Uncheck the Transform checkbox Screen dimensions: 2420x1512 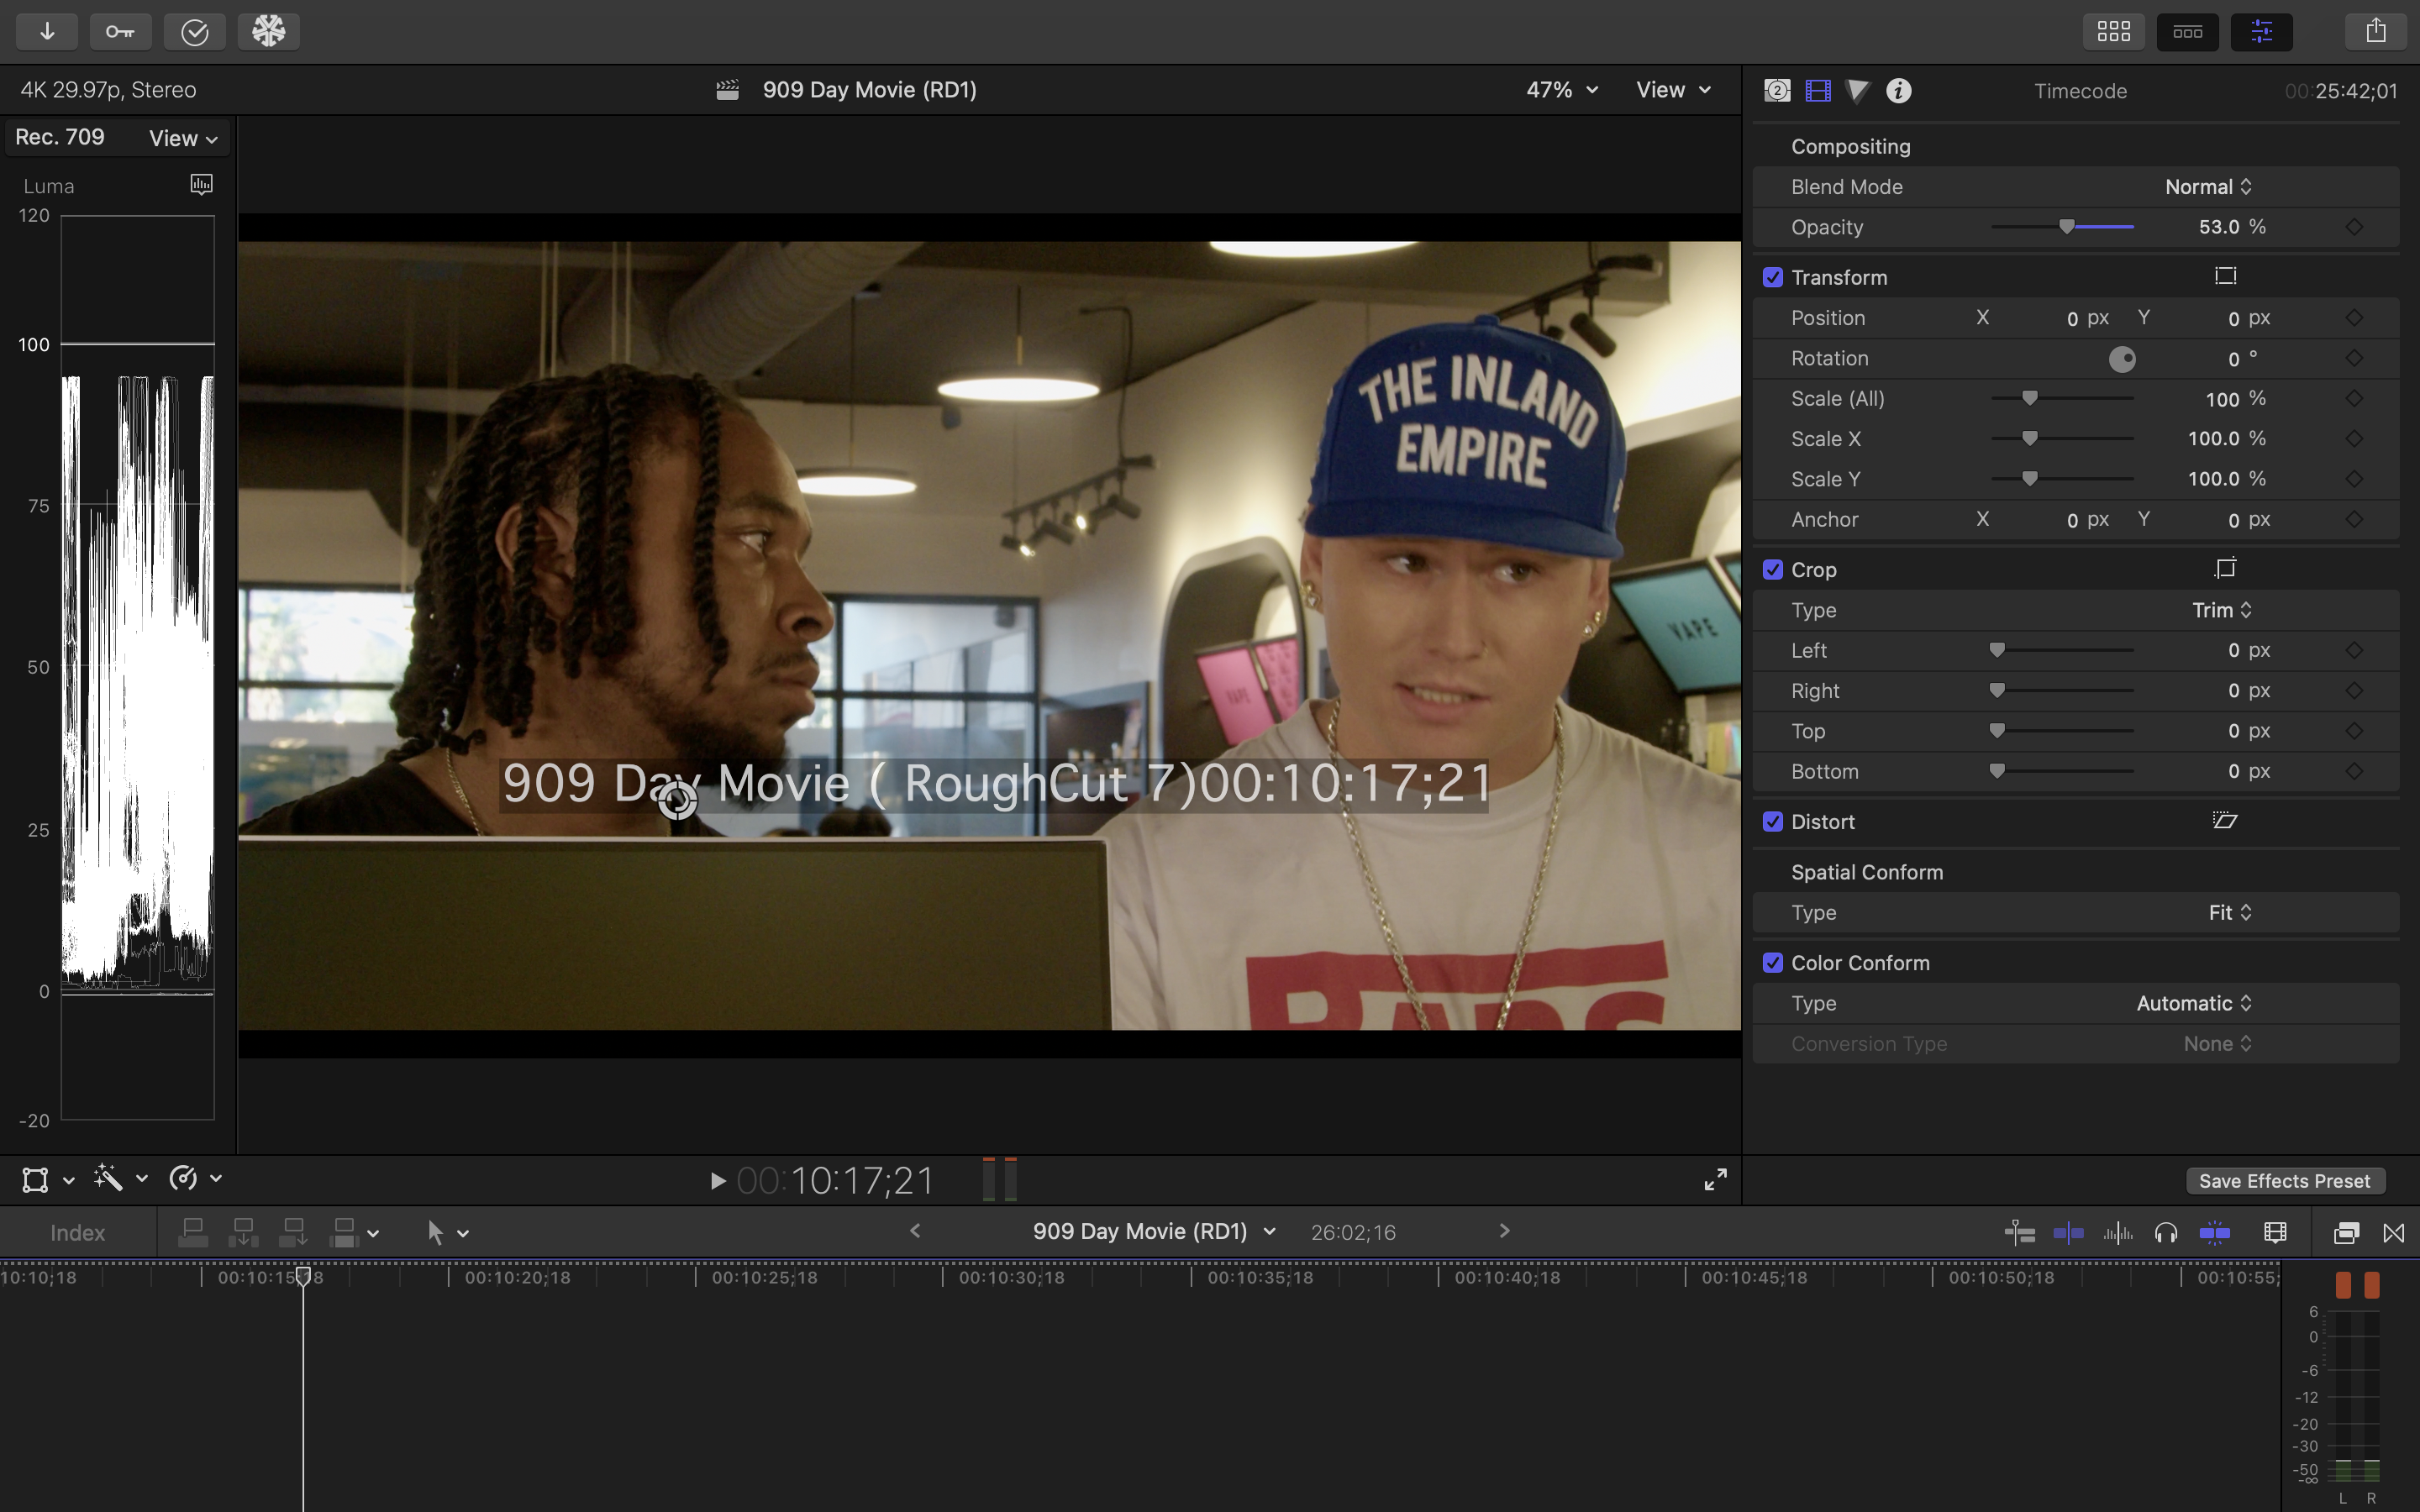click(x=1773, y=277)
